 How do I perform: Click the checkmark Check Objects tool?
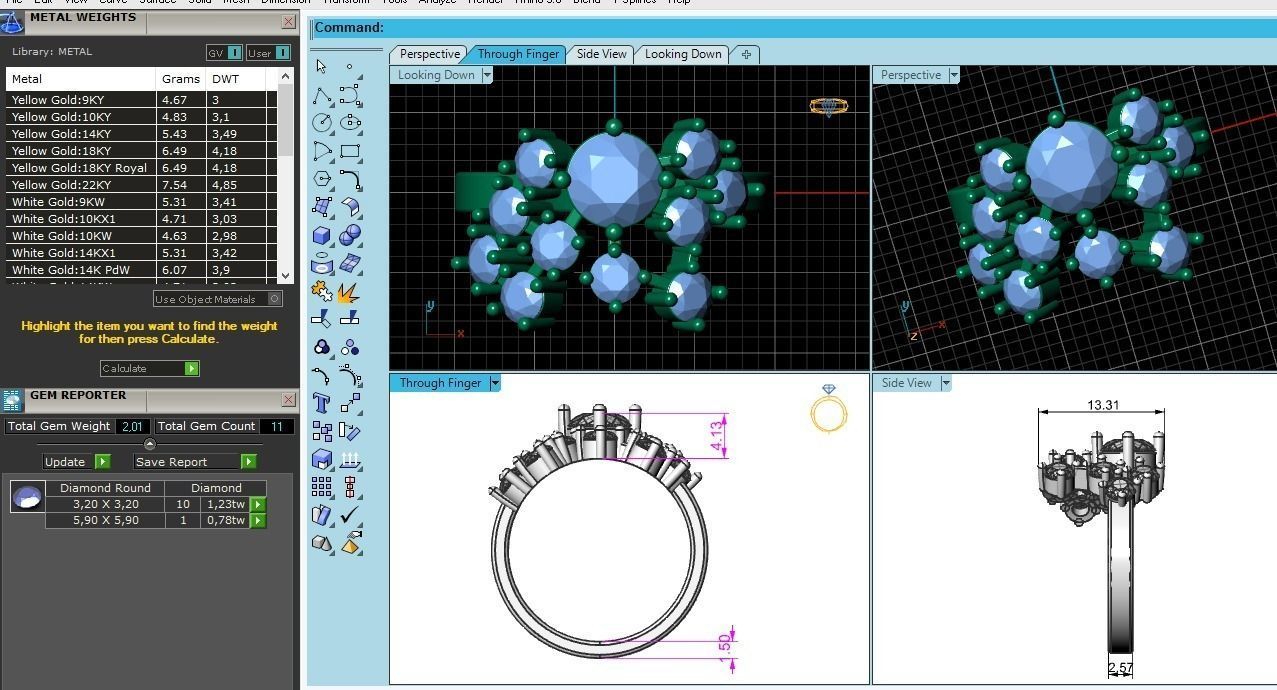(x=350, y=515)
